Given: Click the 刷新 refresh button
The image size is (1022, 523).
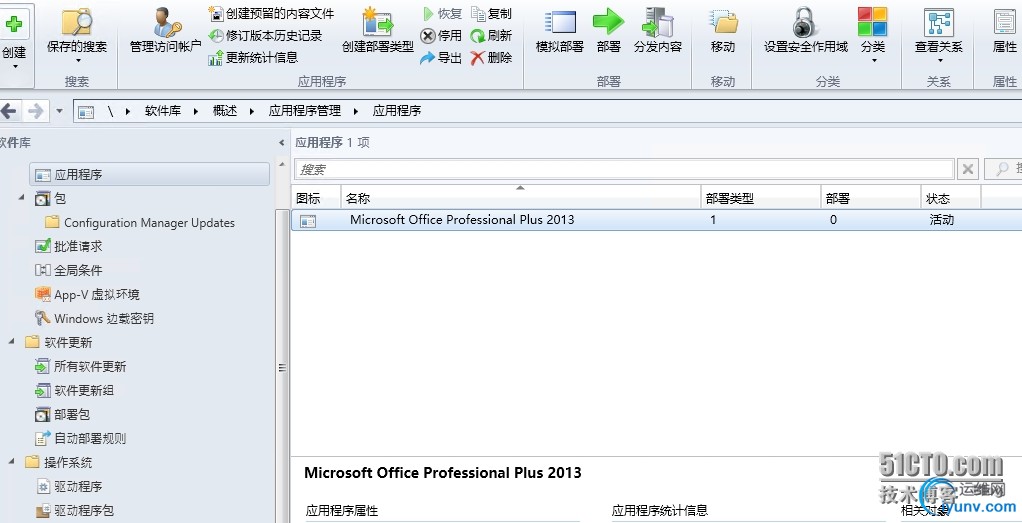Looking at the screenshot, I should click(x=491, y=35).
